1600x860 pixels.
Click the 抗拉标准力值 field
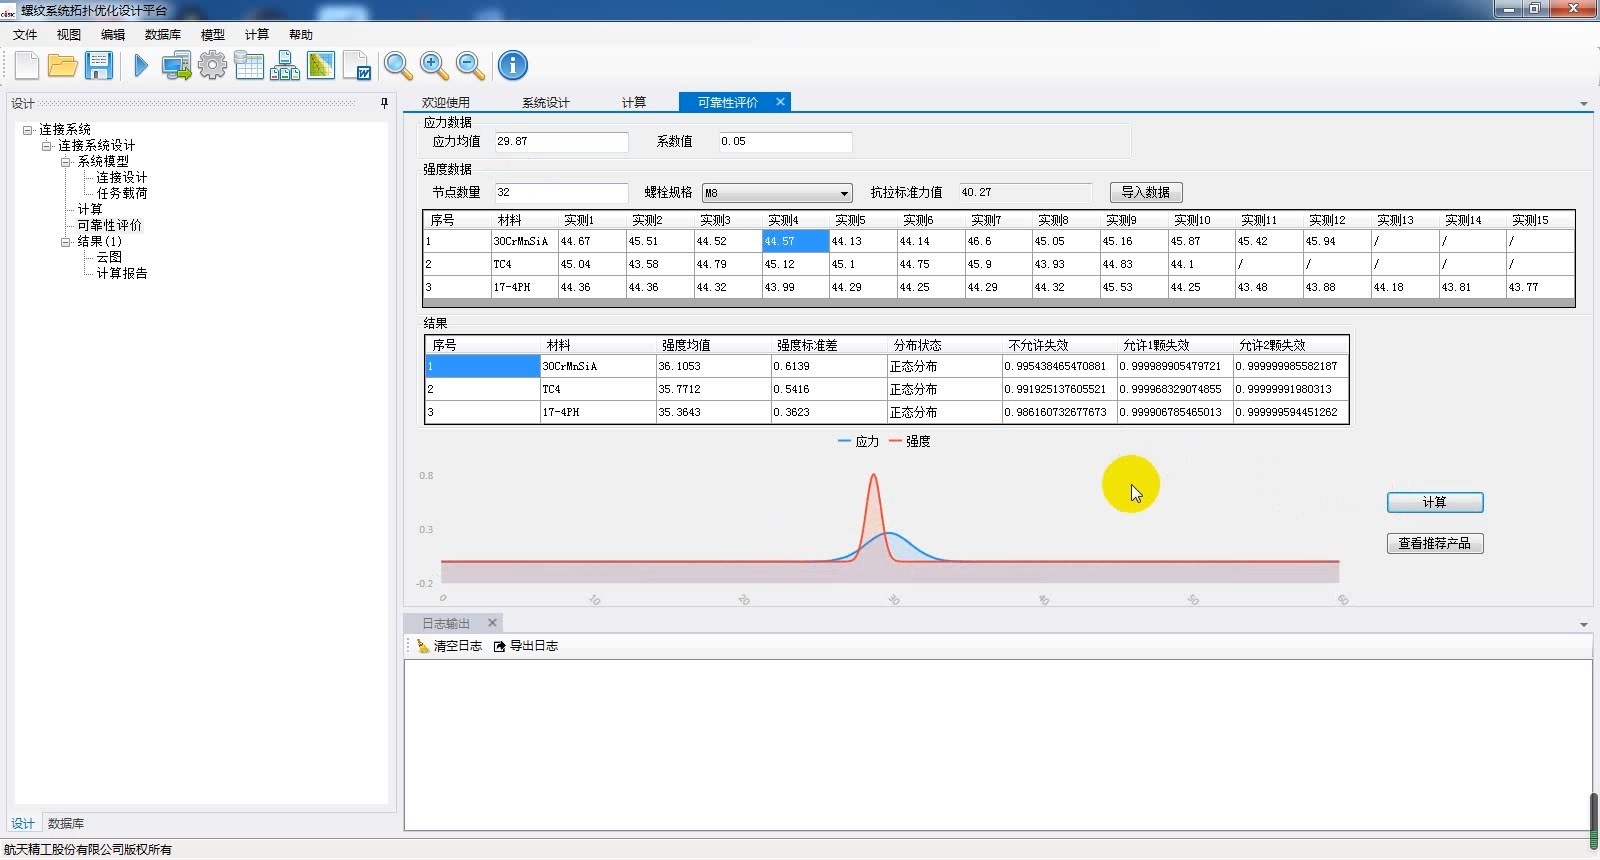[x=1025, y=193]
